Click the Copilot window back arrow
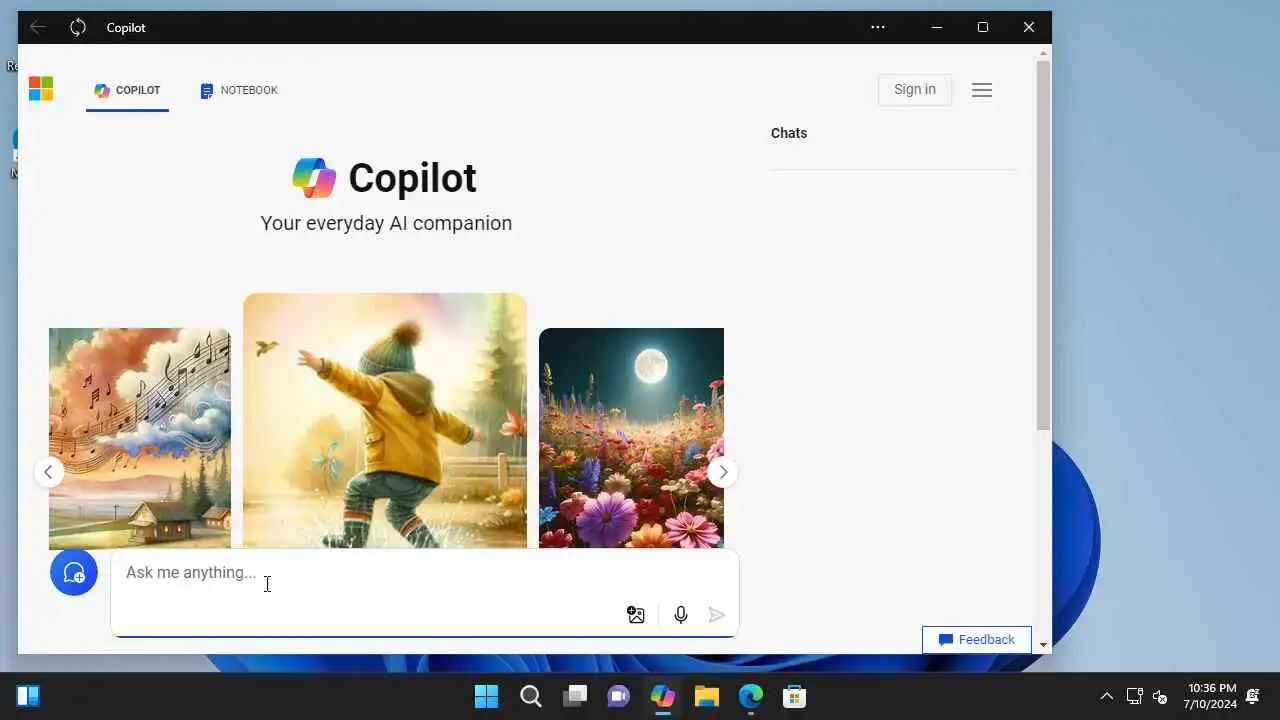 click(38, 27)
